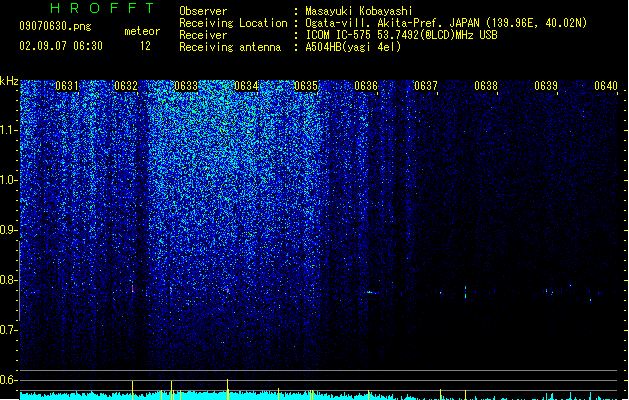The width and height of the screenshot is (629, 400).
Task: Click the 1.0 kHz axis label
Action: (8, 180)
